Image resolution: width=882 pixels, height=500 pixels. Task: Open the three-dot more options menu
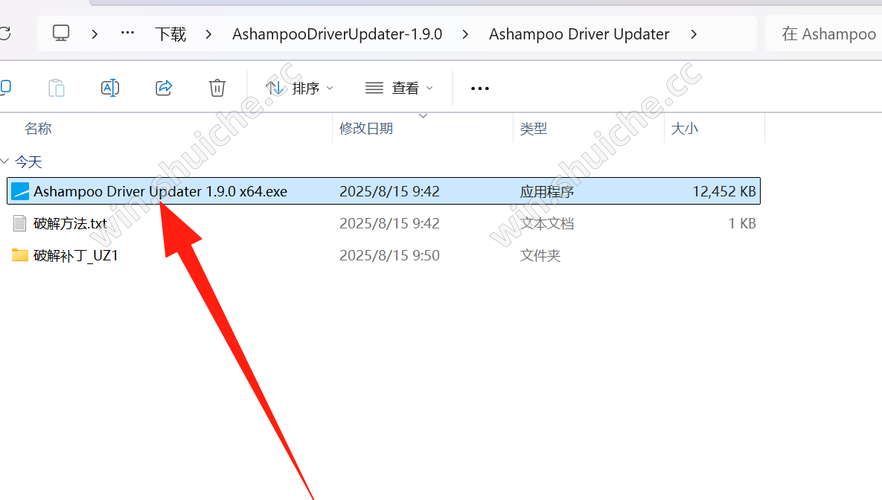tap(480, 88)
